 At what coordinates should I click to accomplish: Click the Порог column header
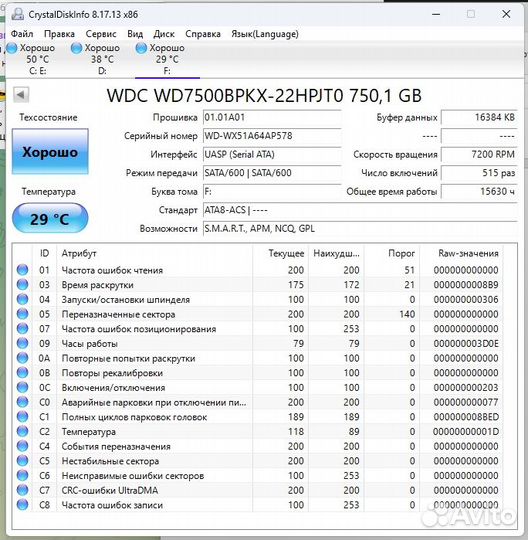pyautogui.click(x=392, y=253)
